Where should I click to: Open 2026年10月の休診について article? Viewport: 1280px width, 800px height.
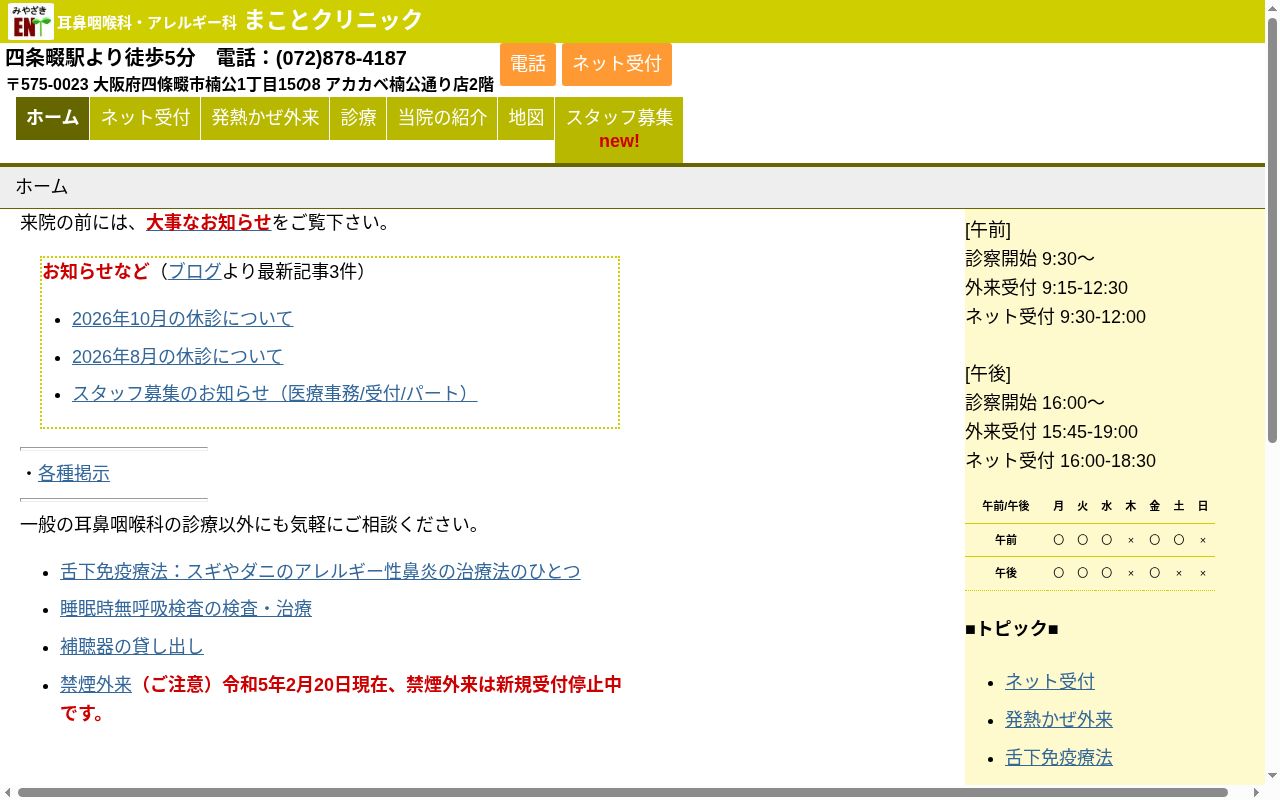pos(182,318)
